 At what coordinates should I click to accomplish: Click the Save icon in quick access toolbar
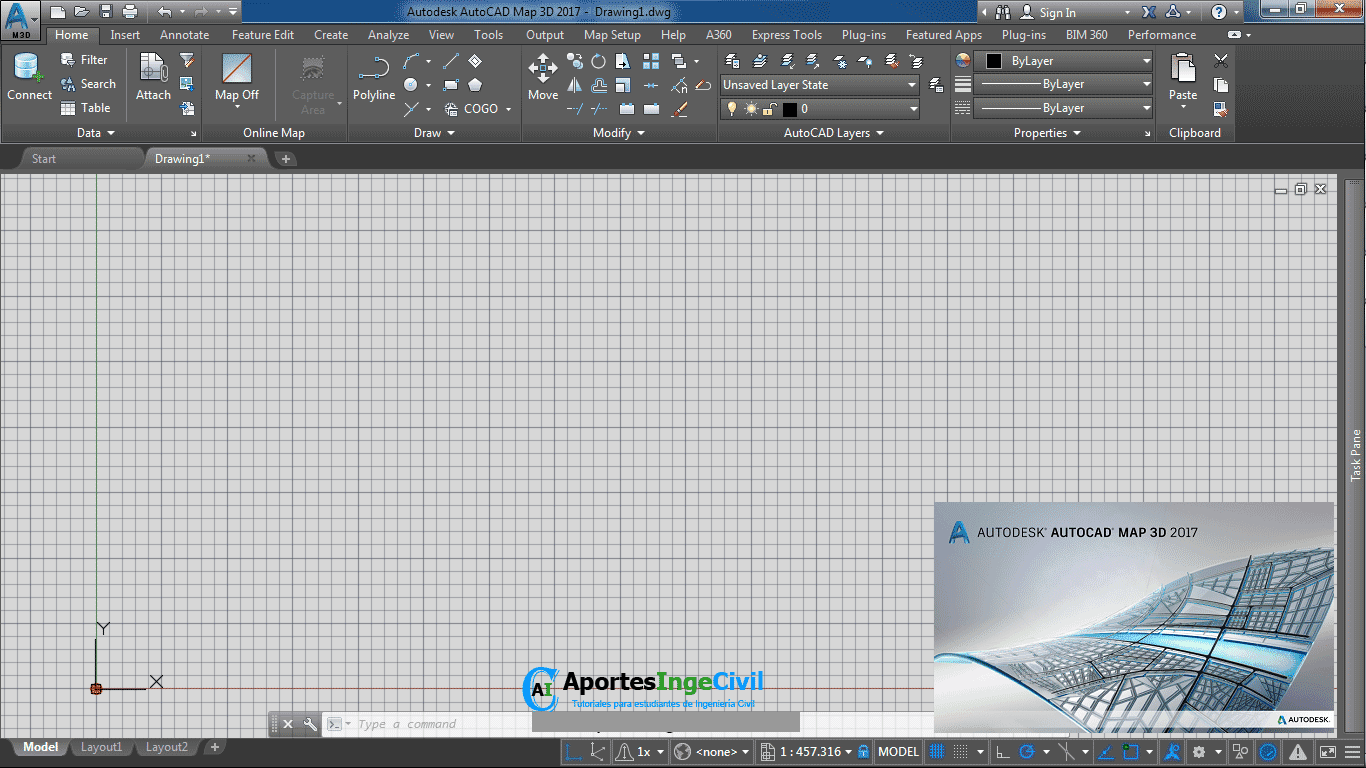click(x=105, y=12)
